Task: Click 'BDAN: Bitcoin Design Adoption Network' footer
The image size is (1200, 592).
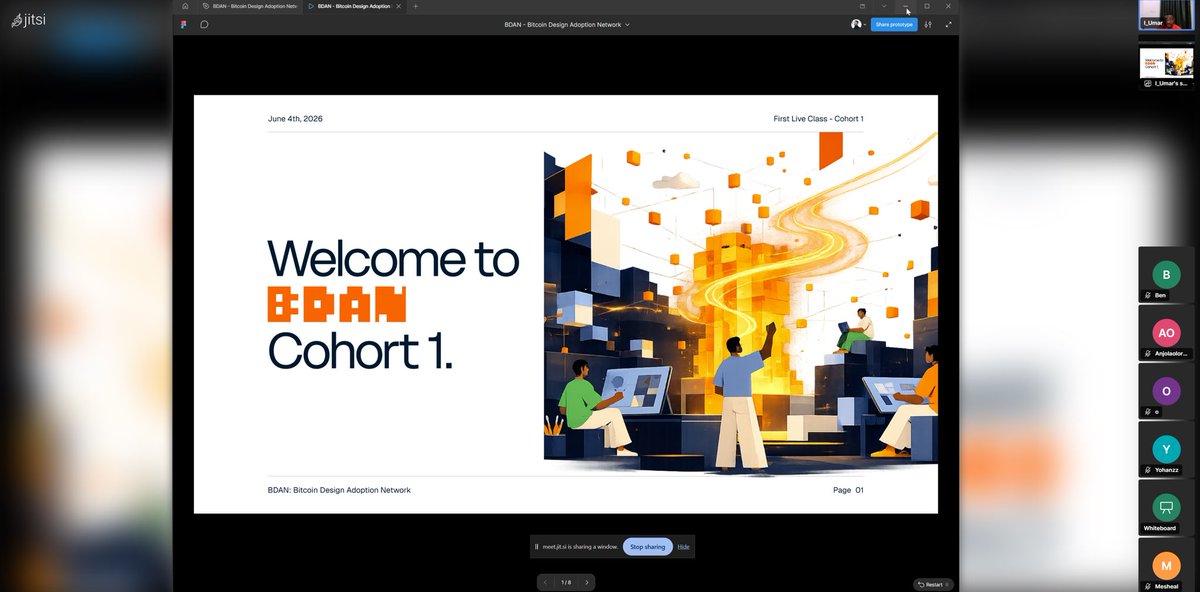Action: [x=339, y=490]
